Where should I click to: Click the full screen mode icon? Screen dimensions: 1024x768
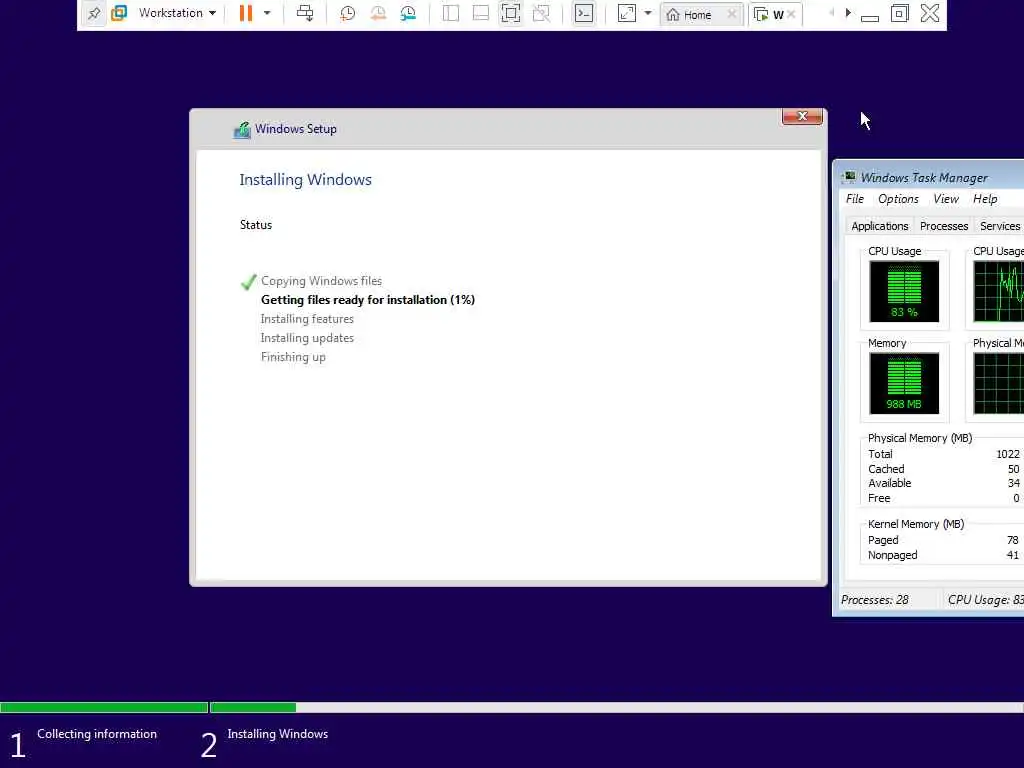point(511,13)
